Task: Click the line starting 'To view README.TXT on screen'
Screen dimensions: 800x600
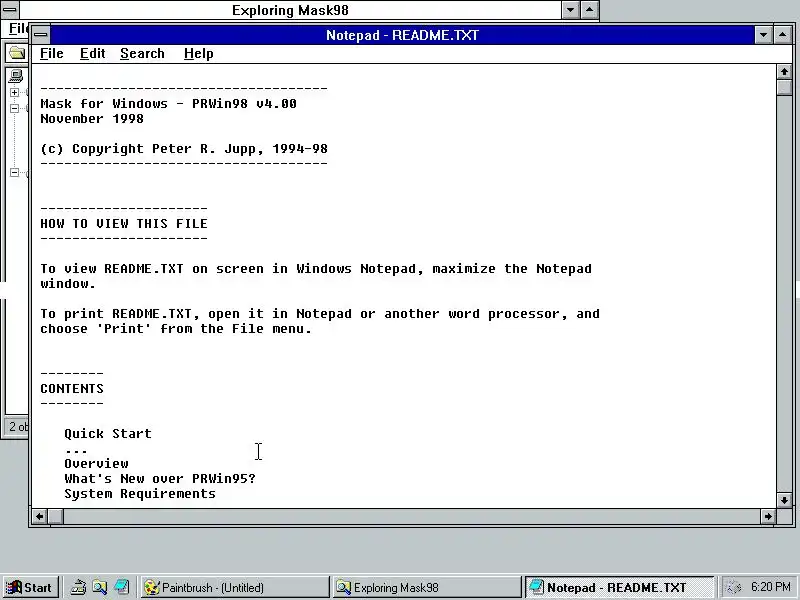Action: (x=316, y=269)
